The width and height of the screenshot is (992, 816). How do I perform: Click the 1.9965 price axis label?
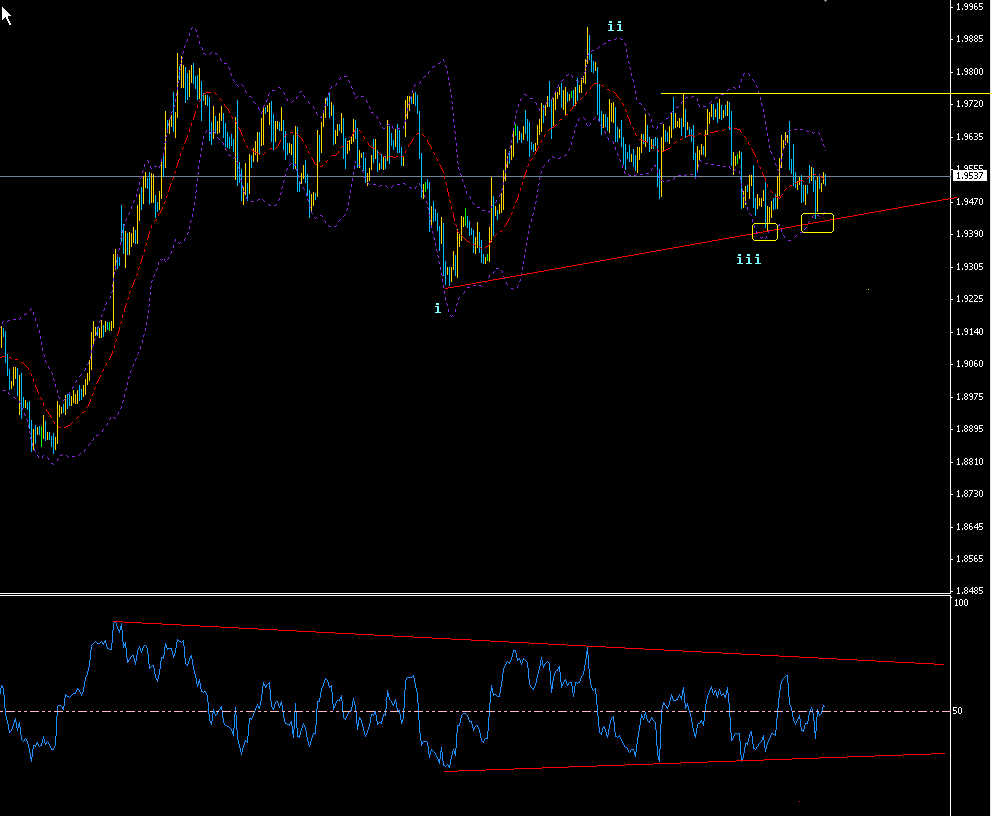pos(969,7)
